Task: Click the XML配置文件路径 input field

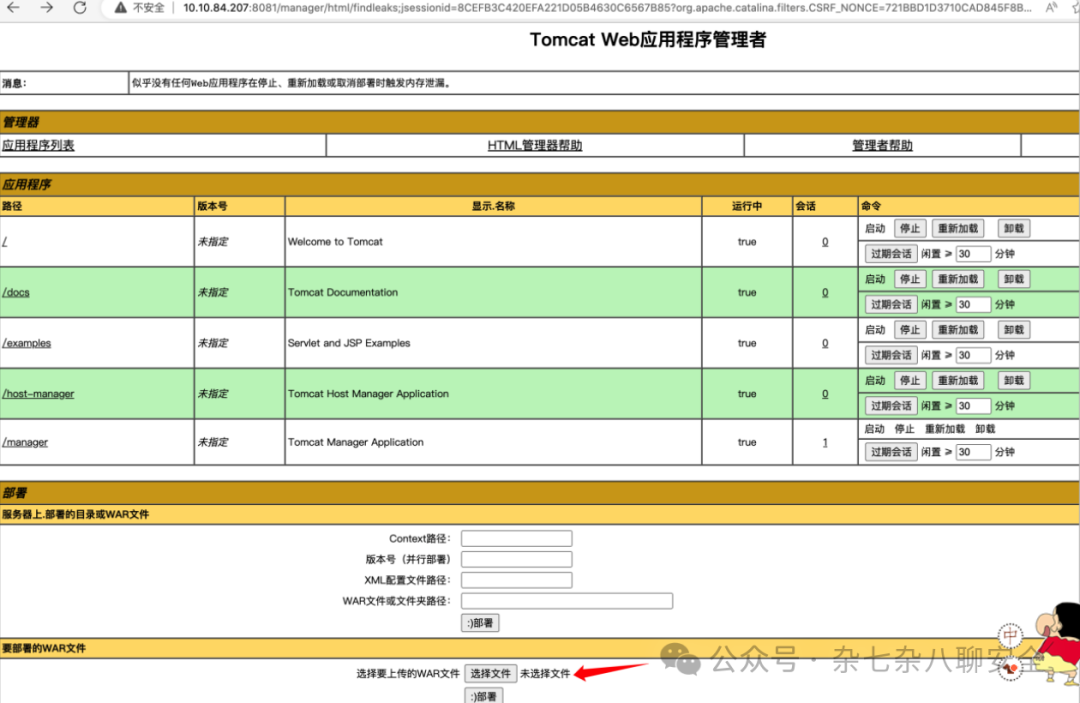Action: click(517, 580)
